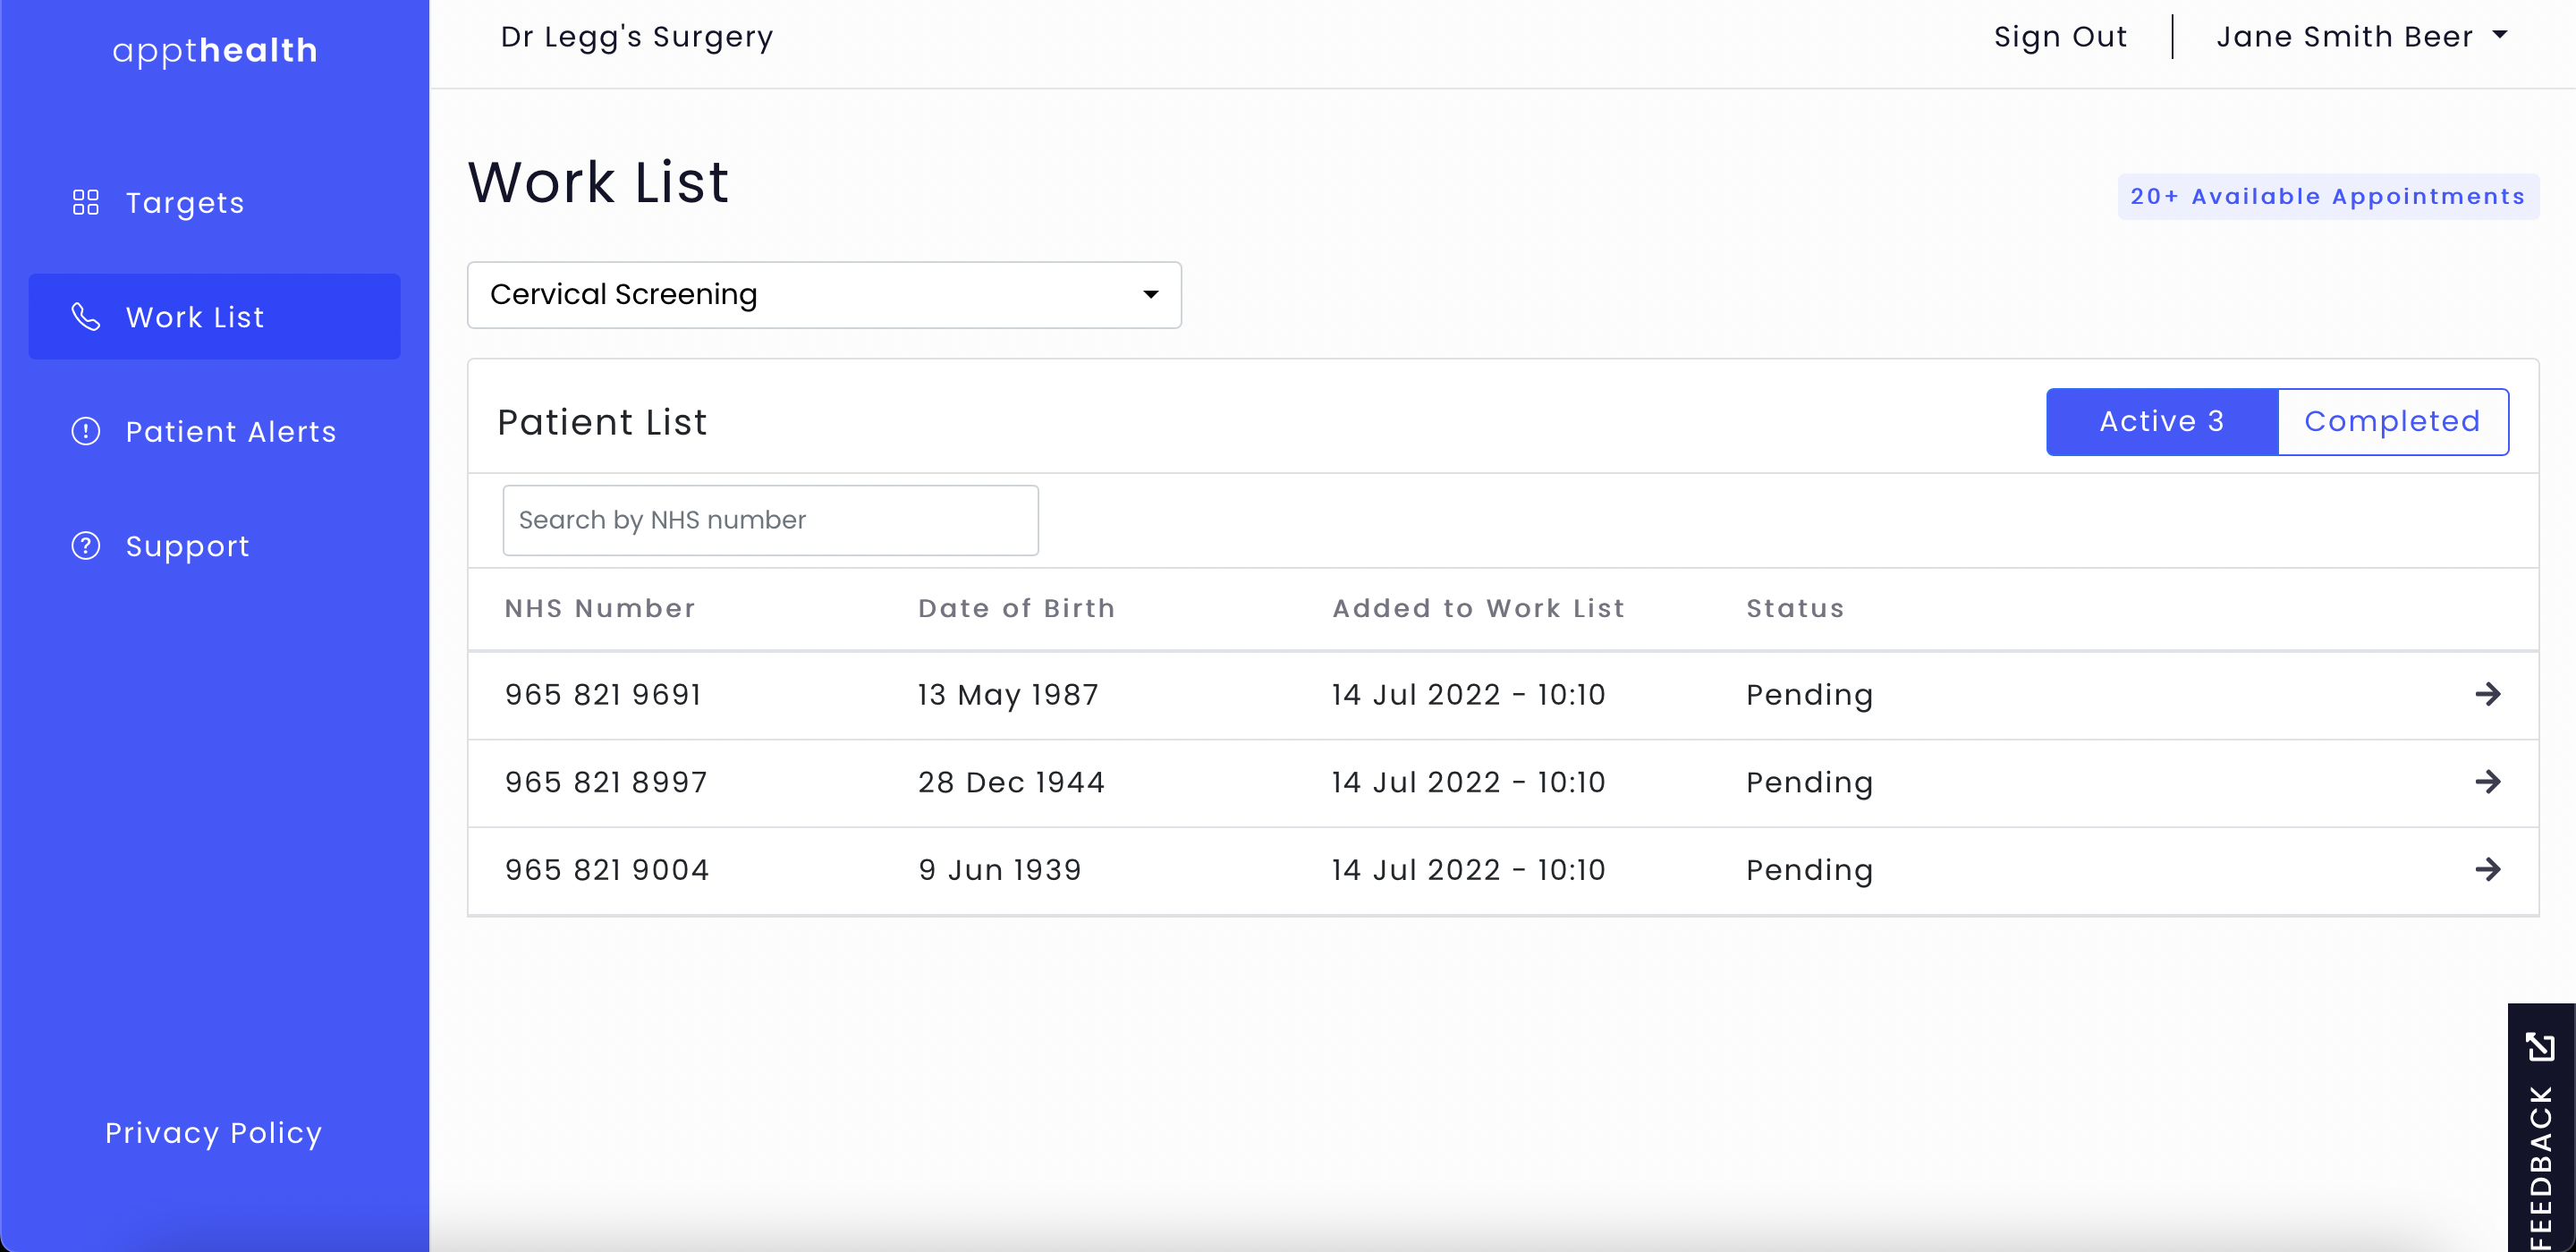2576x1252 pixels.
Task: Click the Patient Alerts exclamation icon
Action: (86, 431)
